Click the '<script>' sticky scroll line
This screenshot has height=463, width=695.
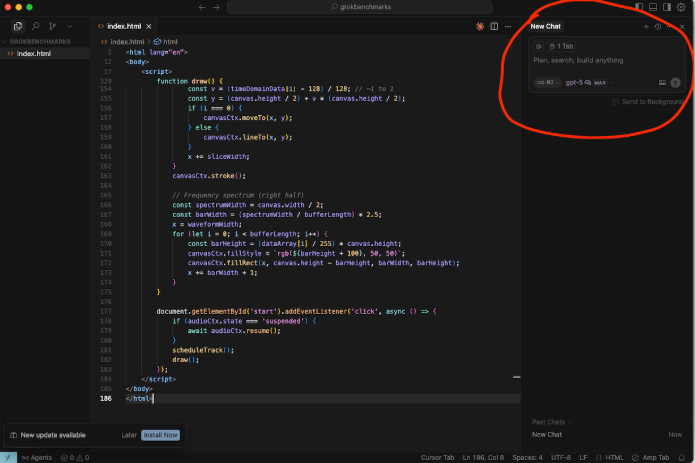(156, 71)
